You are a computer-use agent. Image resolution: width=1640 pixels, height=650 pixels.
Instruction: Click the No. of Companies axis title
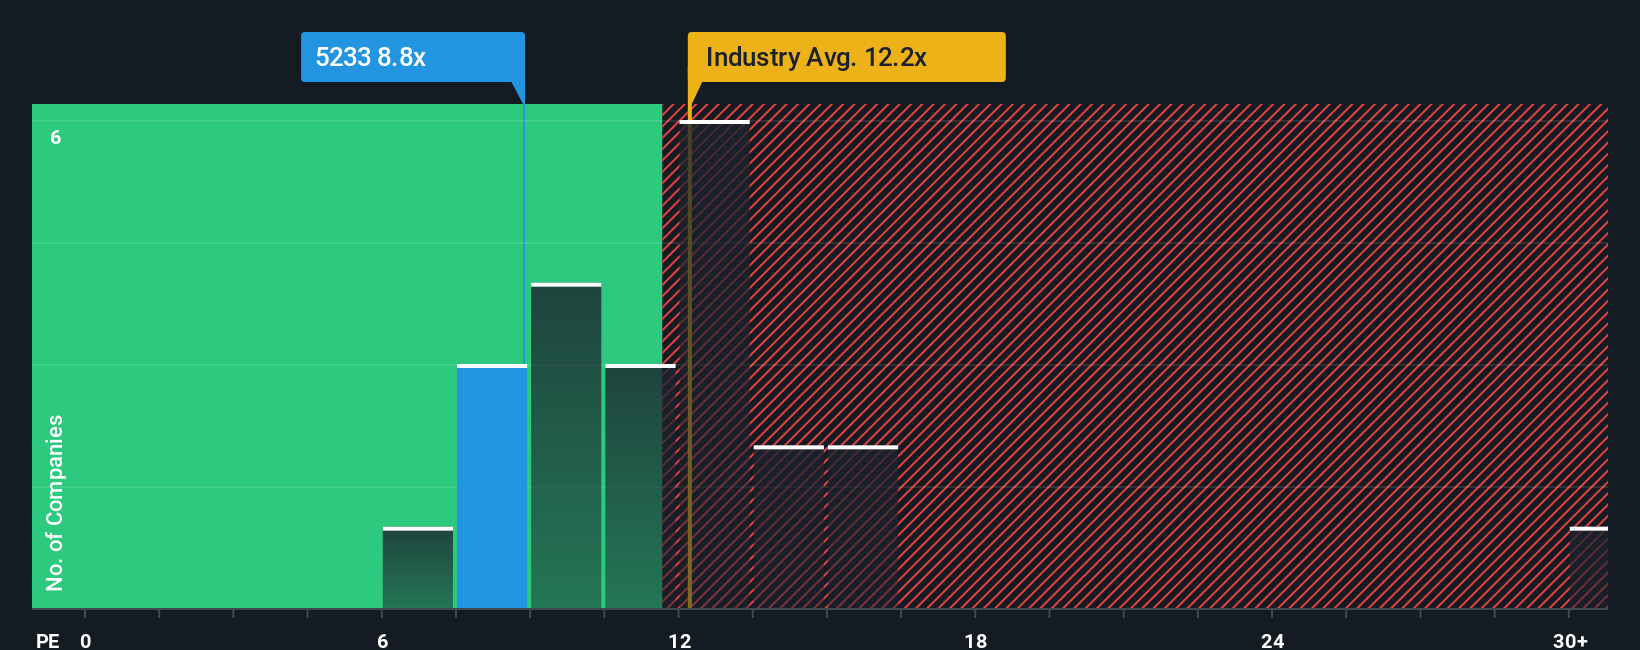[55, 502]
